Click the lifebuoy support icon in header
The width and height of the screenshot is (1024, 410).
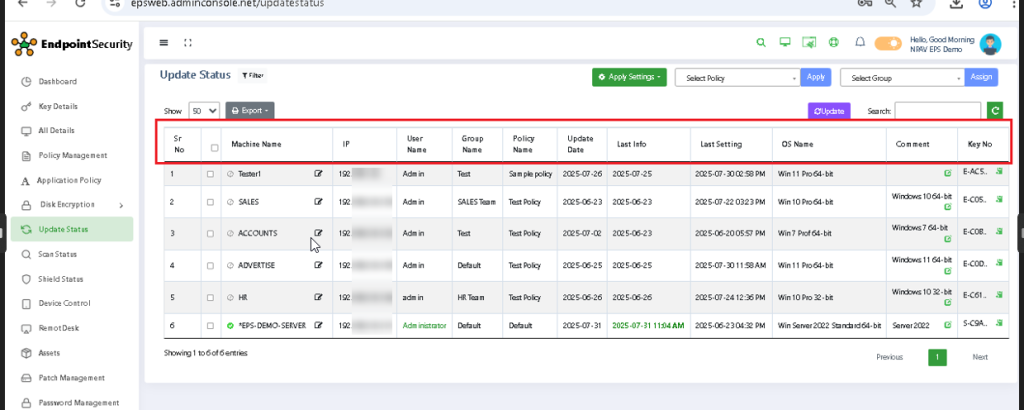pyautogui.click(x=833, y=43)
